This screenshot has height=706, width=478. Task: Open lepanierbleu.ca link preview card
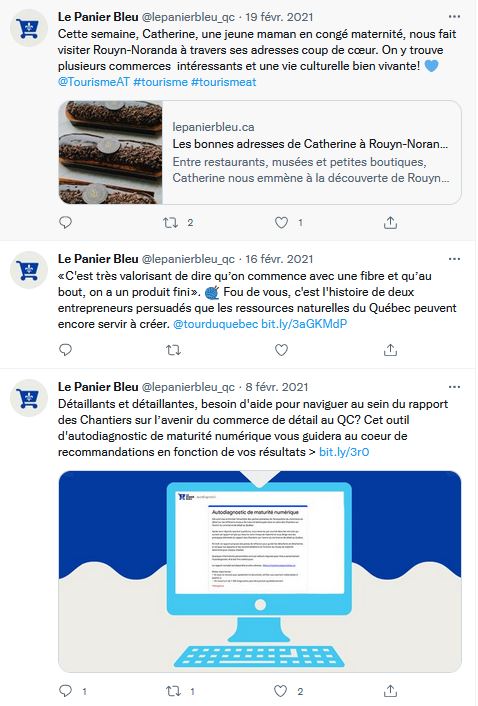coord(260,152)
